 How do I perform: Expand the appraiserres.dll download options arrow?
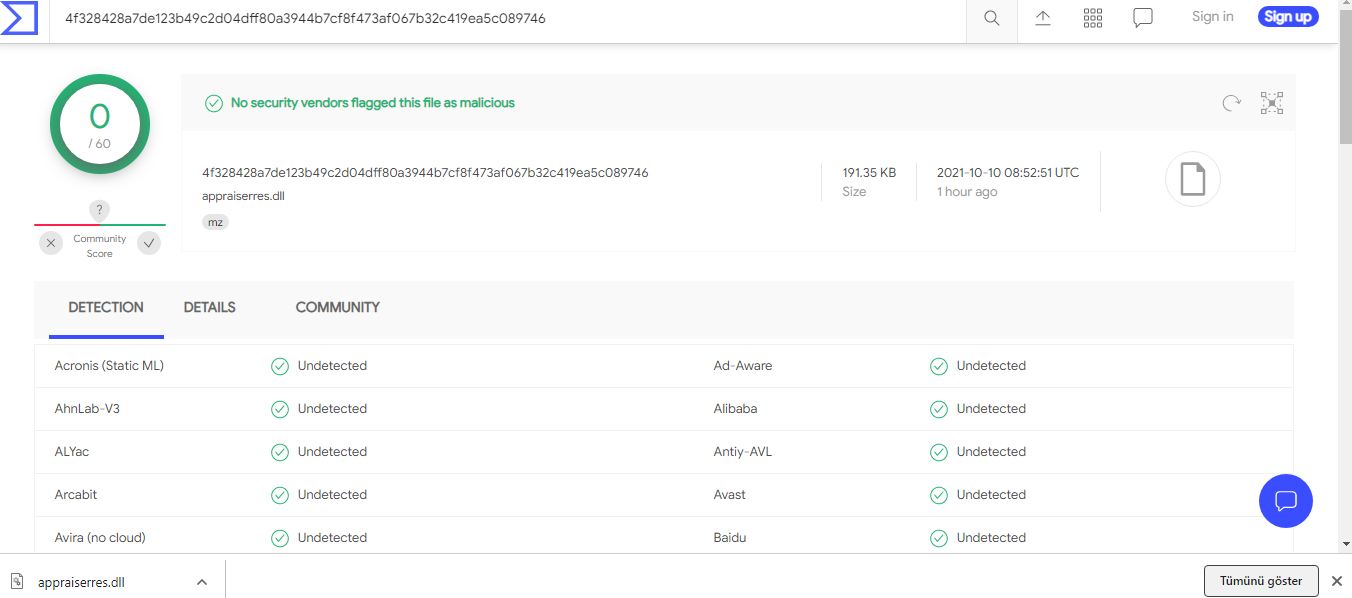[202, 581]
